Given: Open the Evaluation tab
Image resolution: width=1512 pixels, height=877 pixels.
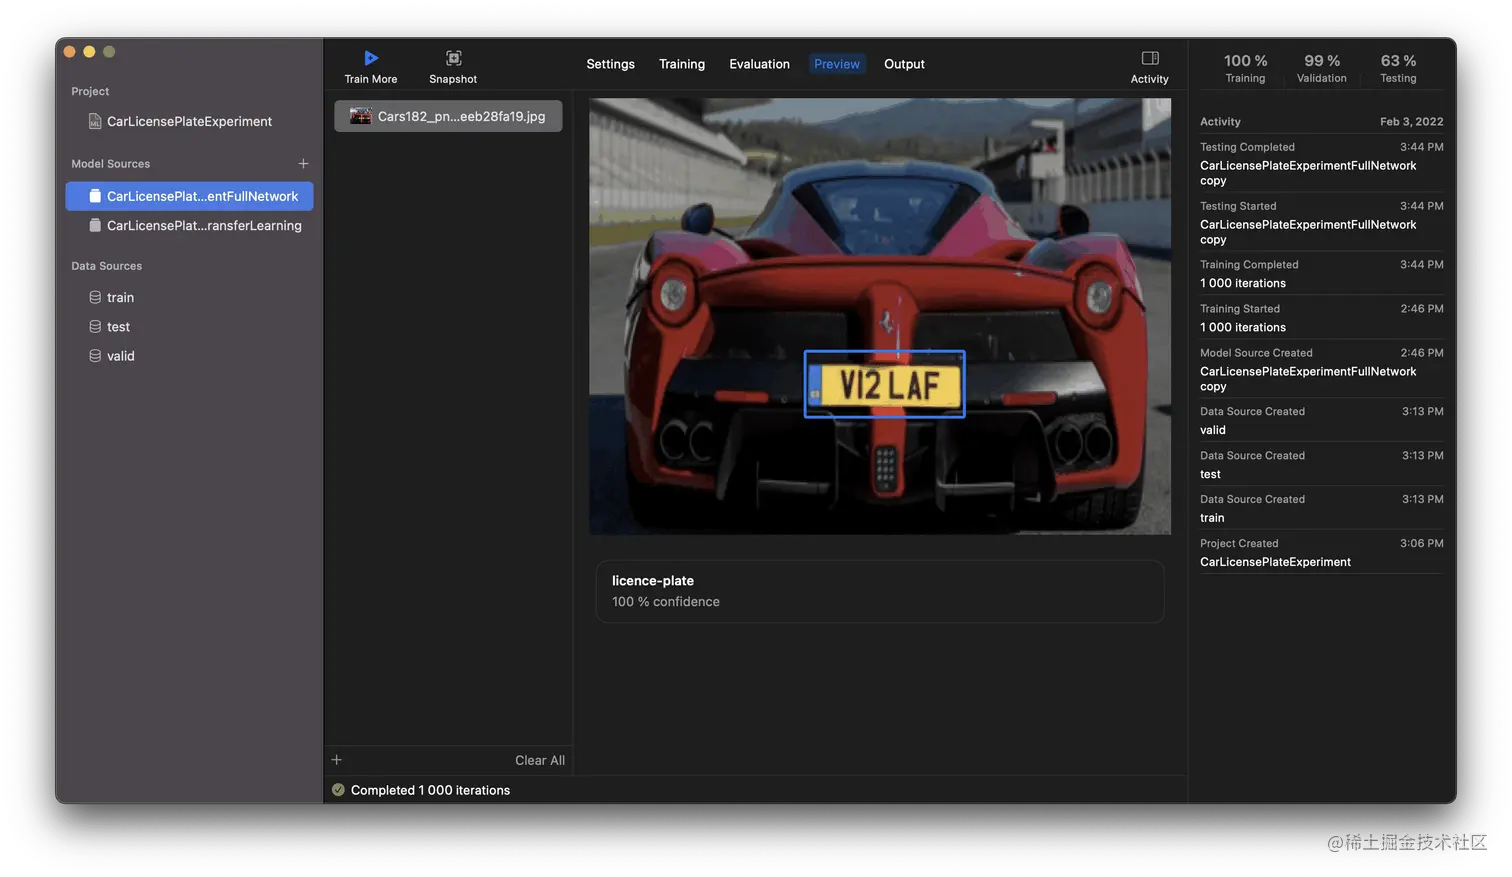Looking at the screenshot, I should 759,63.
